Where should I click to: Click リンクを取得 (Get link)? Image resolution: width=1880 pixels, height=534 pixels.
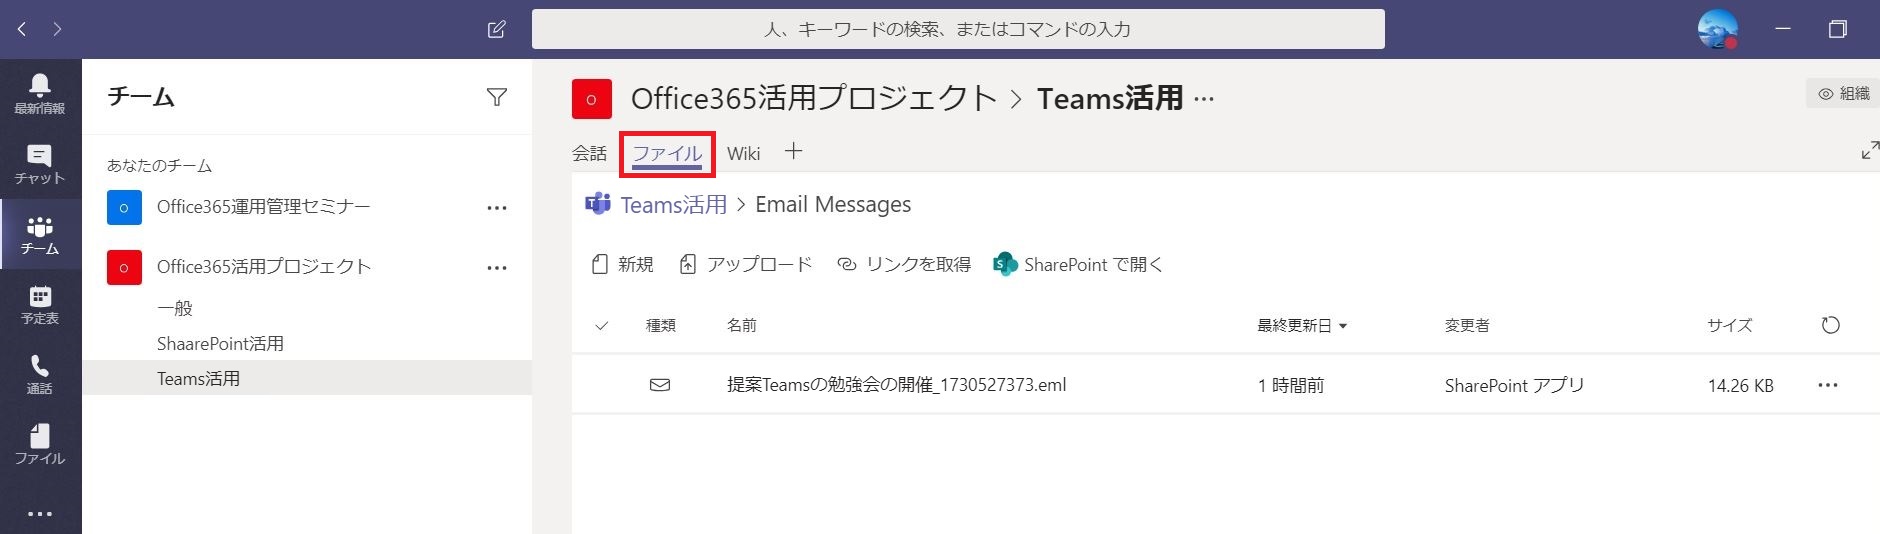(904, 264)
